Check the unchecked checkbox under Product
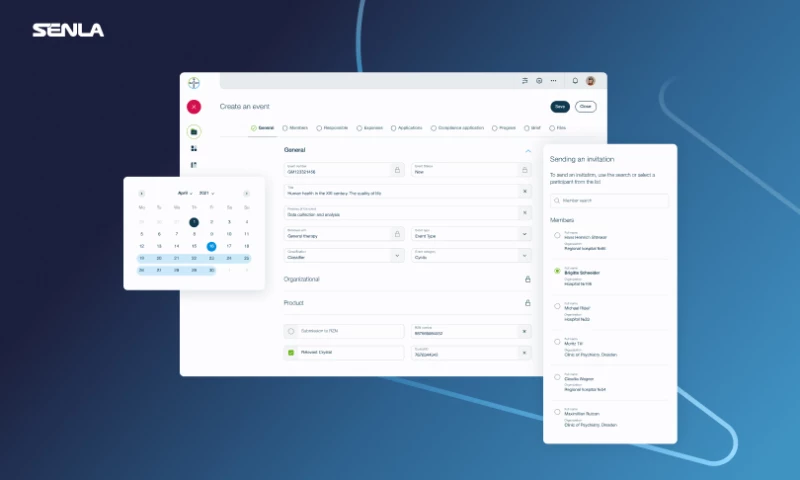 [291, 331]
